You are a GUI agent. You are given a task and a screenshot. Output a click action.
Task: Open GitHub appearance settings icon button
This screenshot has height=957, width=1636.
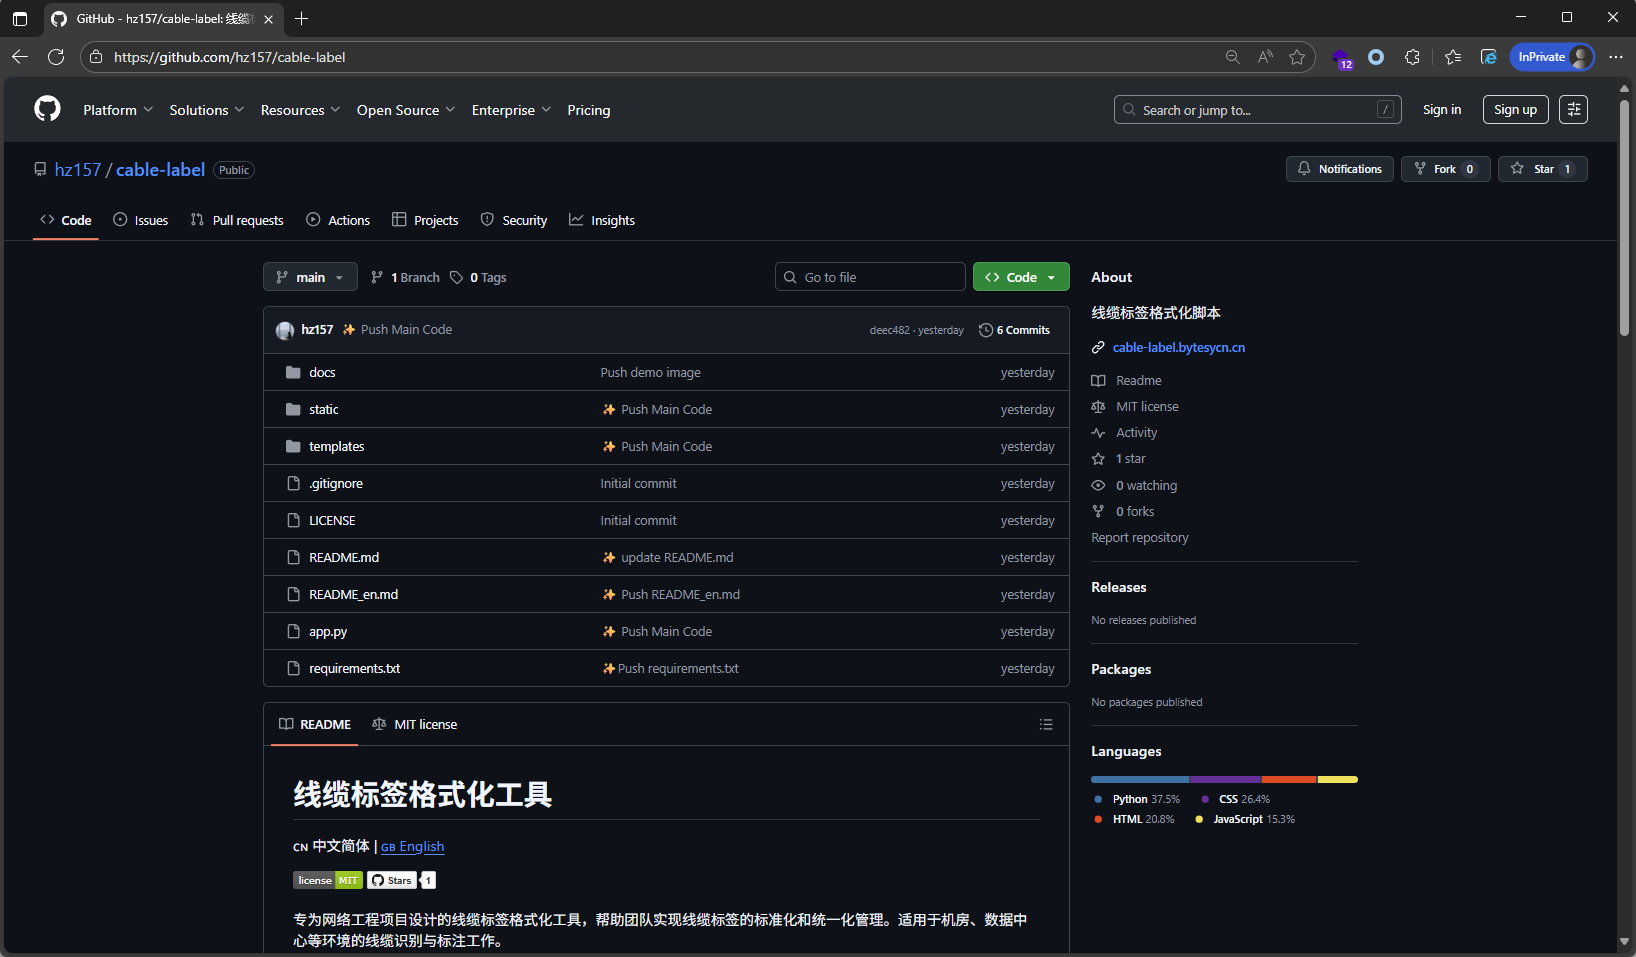(1573, 110)
